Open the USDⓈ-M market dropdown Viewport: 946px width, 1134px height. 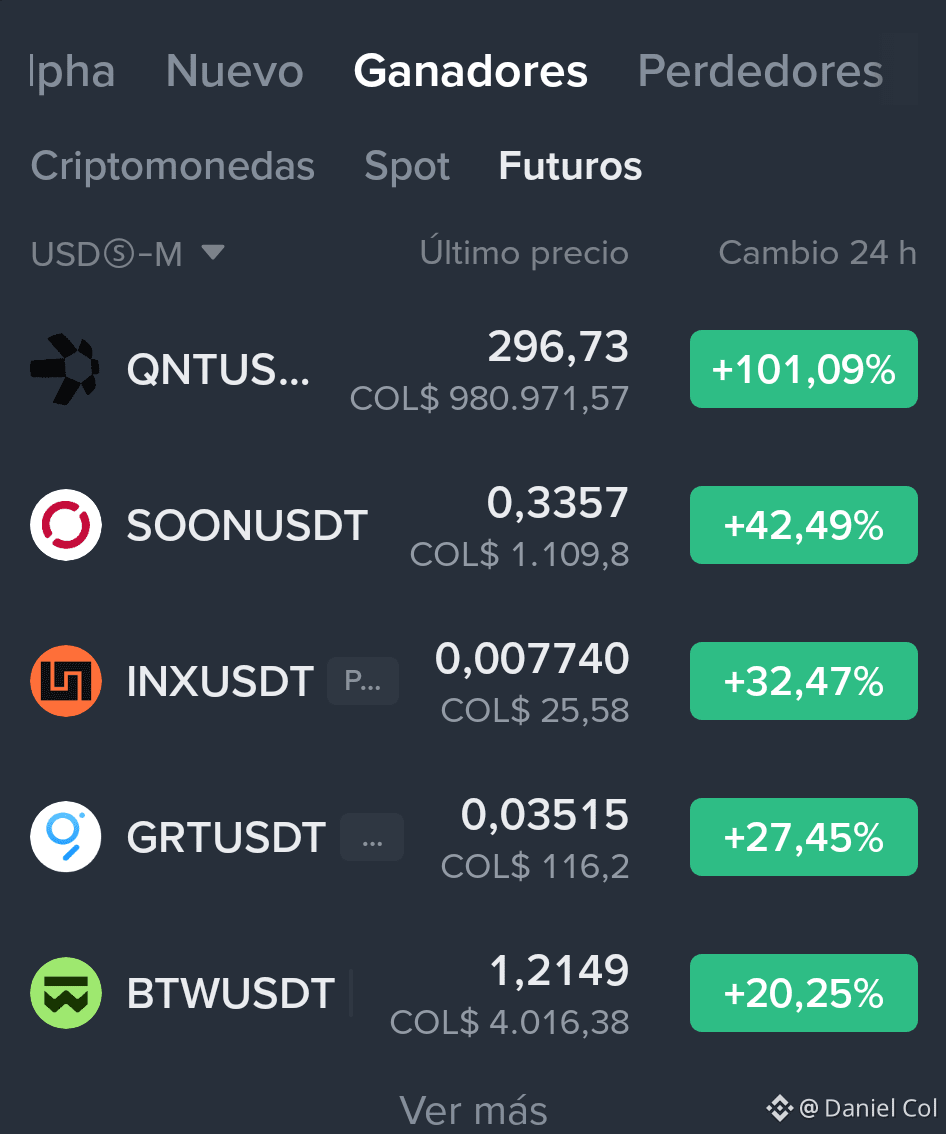128,253
